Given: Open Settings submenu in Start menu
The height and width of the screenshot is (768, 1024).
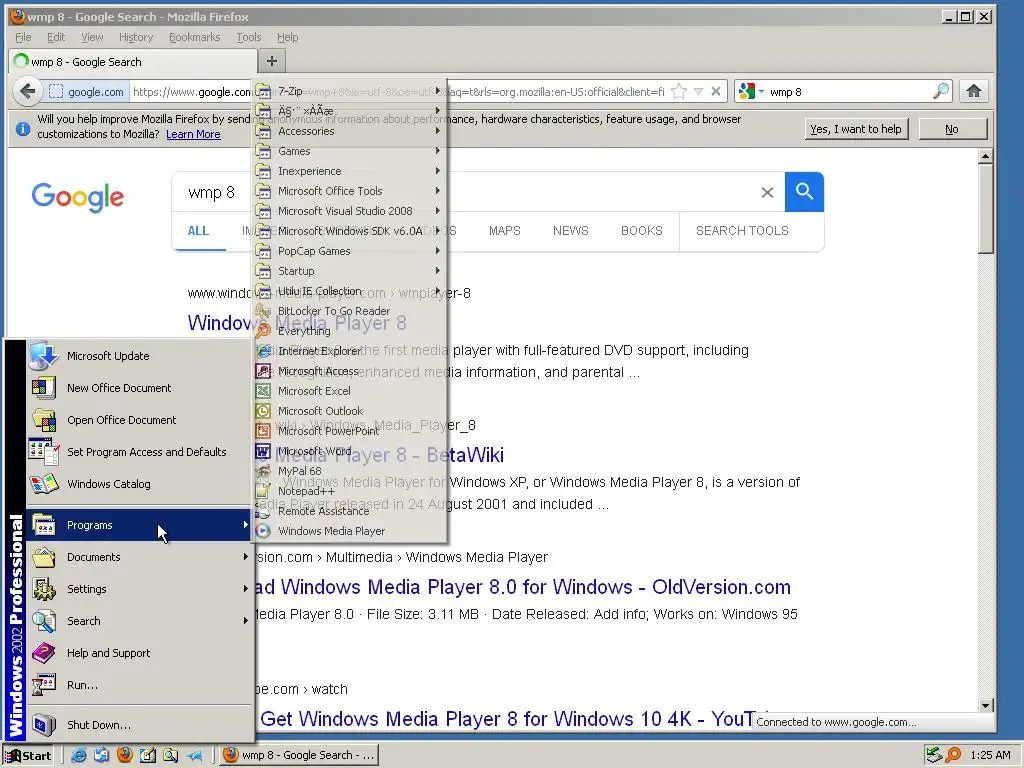Looking at the screenshot, I should [x=138, y=589].
